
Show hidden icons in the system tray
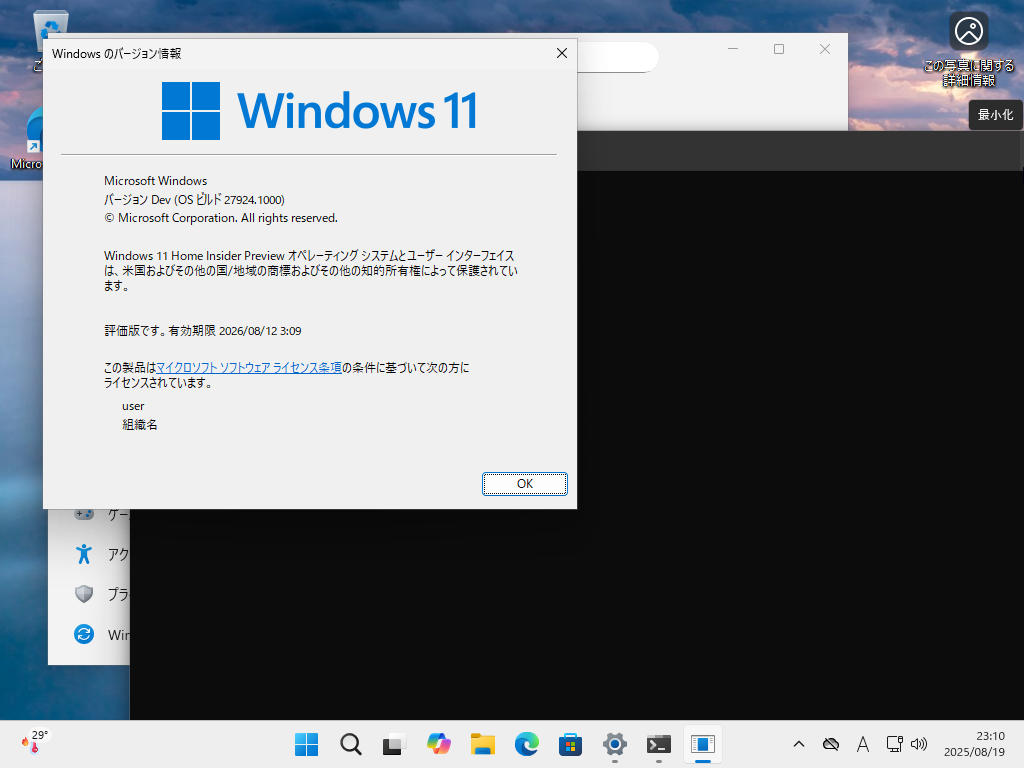799,744
